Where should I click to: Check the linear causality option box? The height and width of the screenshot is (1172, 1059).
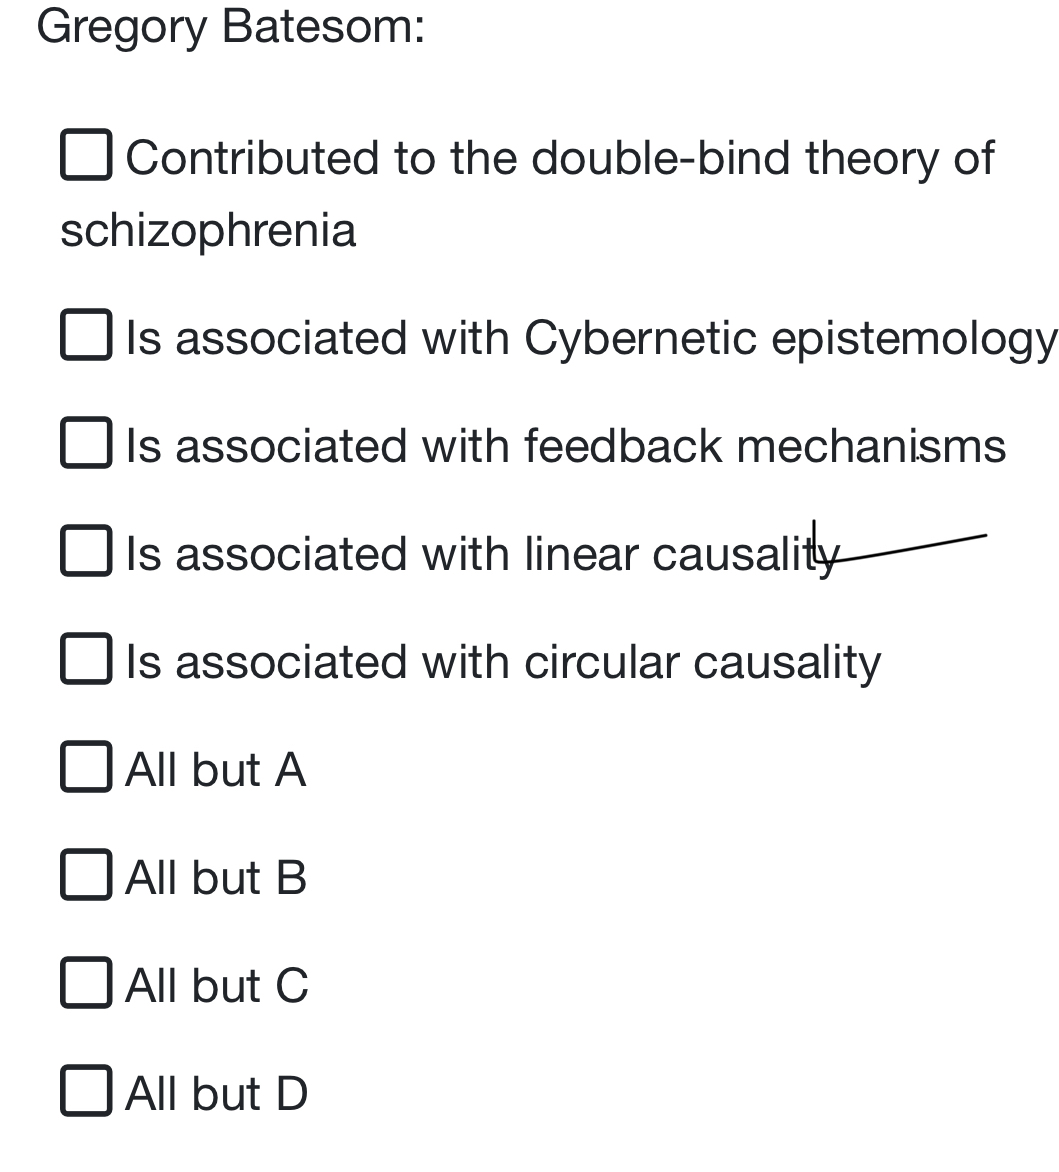pyautogui.click(x=87, y=550)
